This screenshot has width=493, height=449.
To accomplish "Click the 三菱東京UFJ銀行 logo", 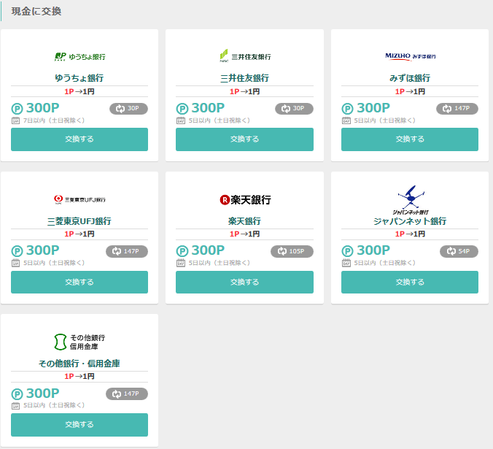I will tap(80, 199).
